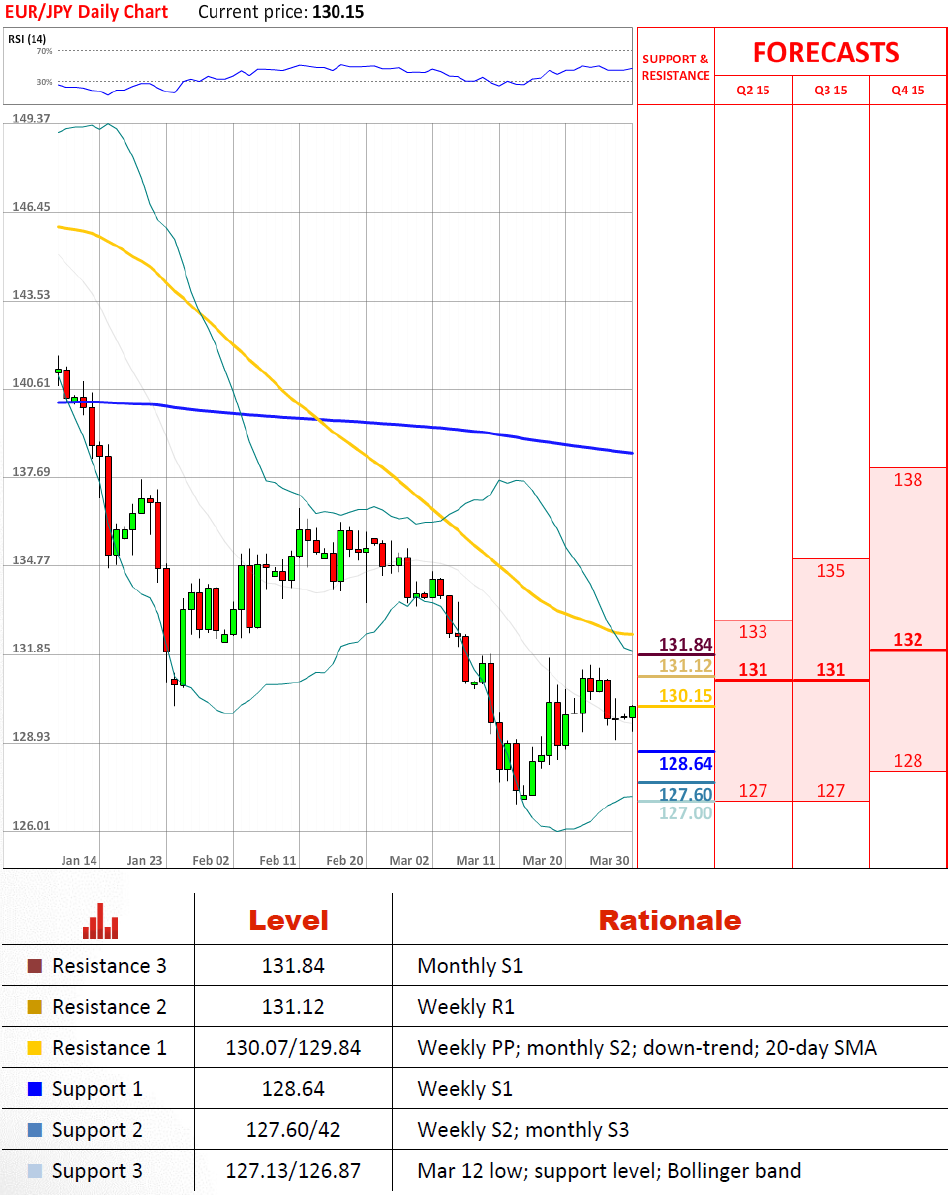Click the Q4 15 forecast value 138

point(908,480)
